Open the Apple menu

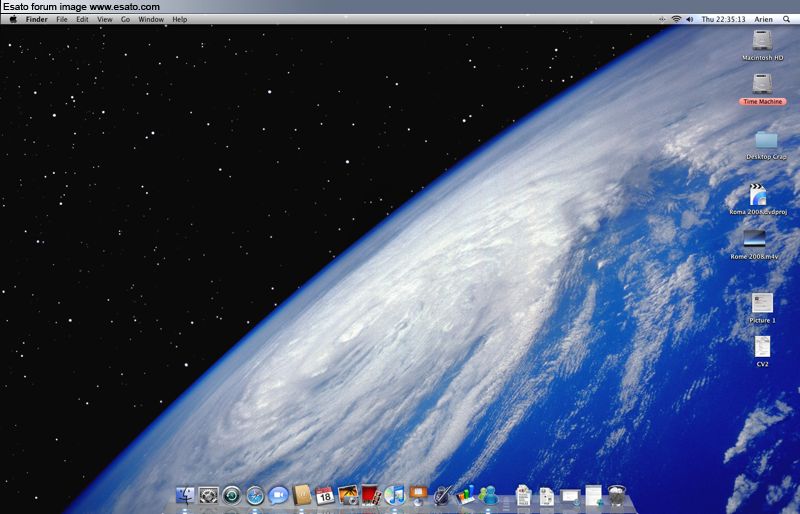[x=13, y=19]
